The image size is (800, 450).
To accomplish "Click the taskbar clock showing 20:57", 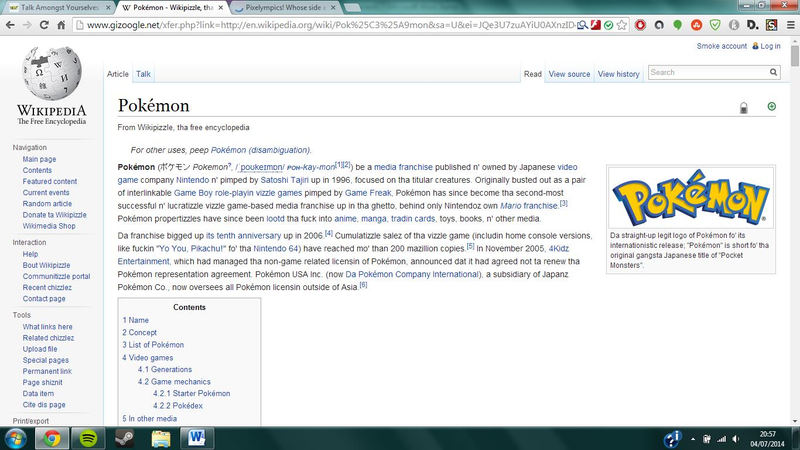I will pos(767,434).
